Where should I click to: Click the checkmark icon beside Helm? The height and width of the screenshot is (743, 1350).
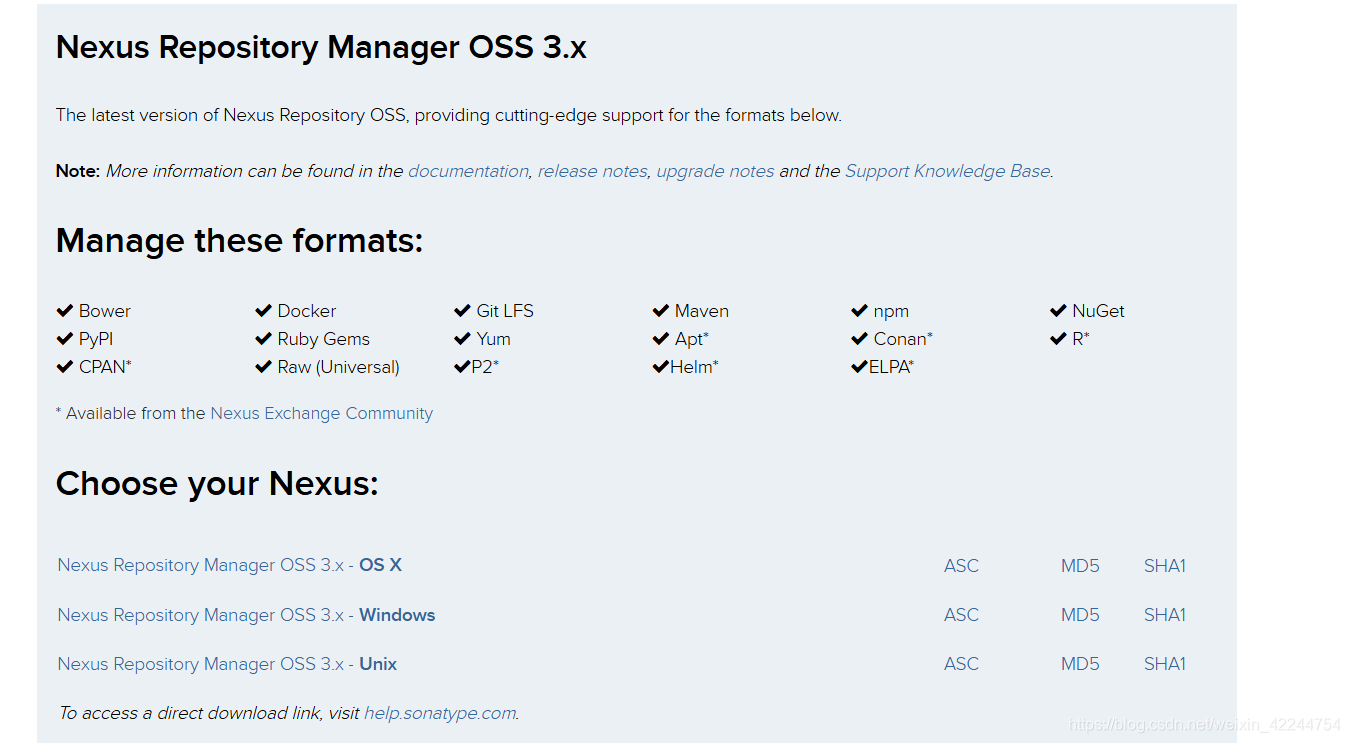(x=661, y=367)
